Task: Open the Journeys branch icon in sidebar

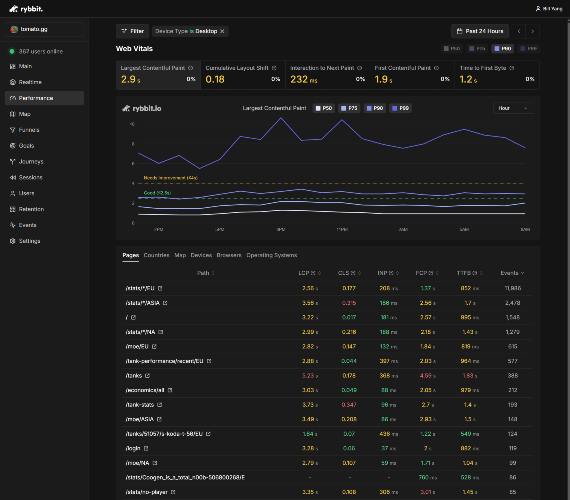Action: [12, 161]
